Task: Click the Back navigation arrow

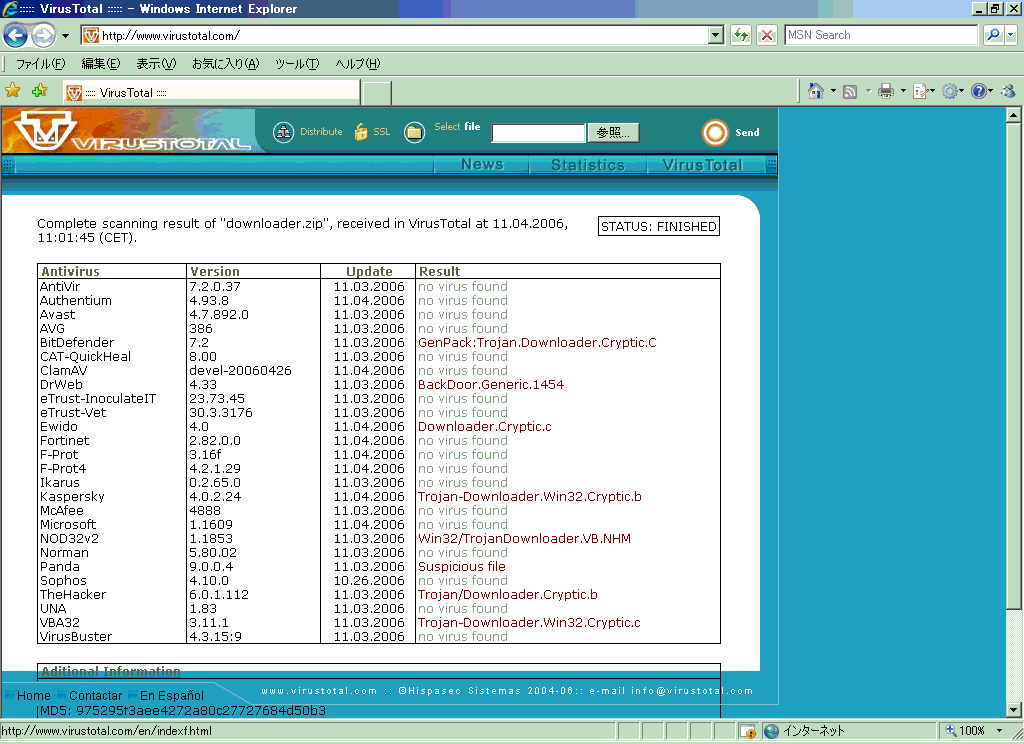Action: coord(15,35)
